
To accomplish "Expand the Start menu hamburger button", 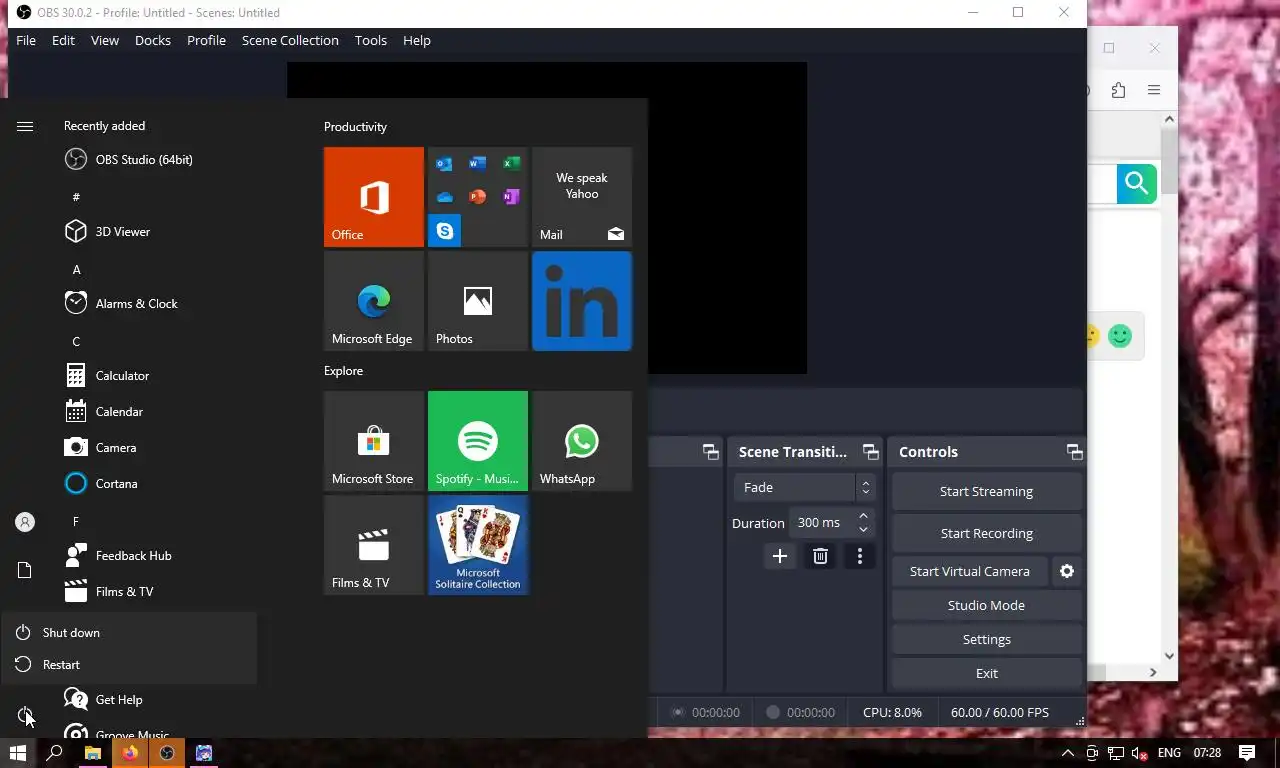I will coord(25,126).
